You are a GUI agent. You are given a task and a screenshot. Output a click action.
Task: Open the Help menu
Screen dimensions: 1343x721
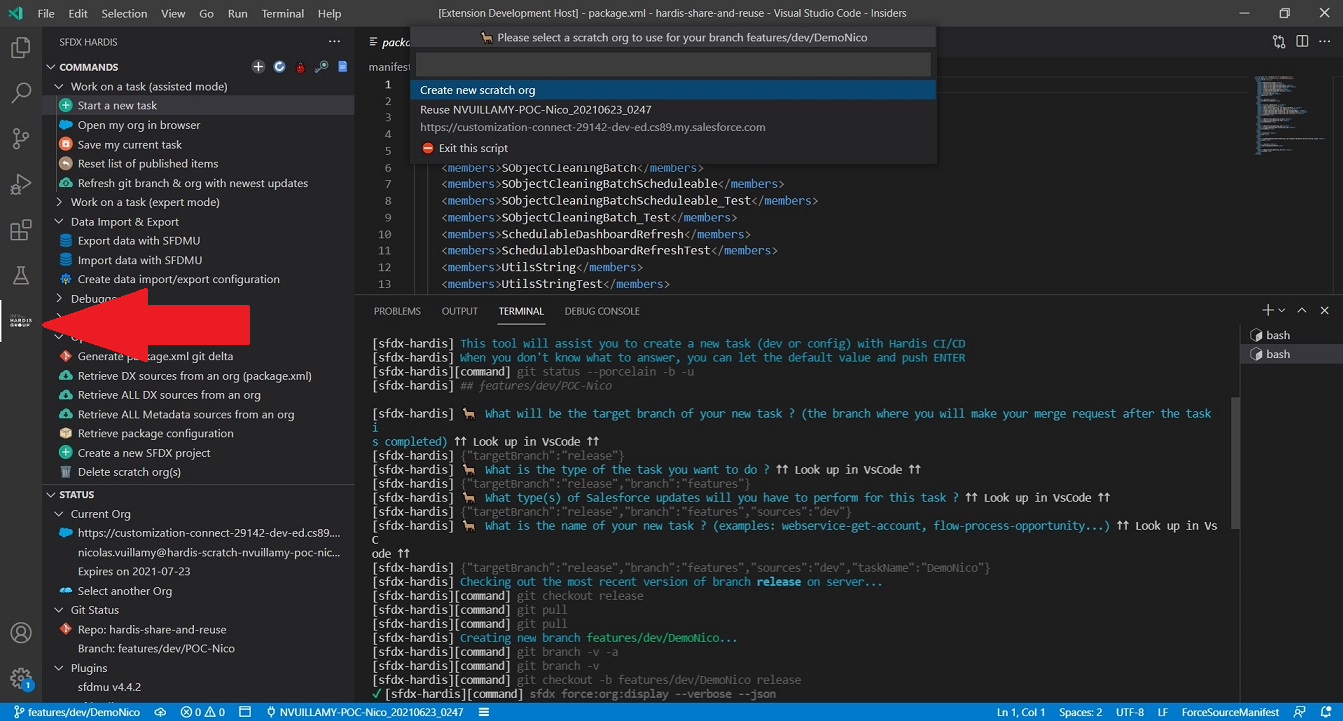pyautogui.click(x=329, y=13)
